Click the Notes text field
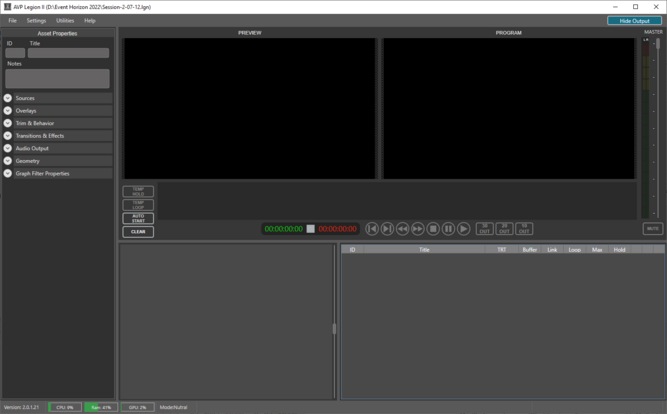This screenshot has height=414, width=667. pyautogui.click(x=57, y=78)
